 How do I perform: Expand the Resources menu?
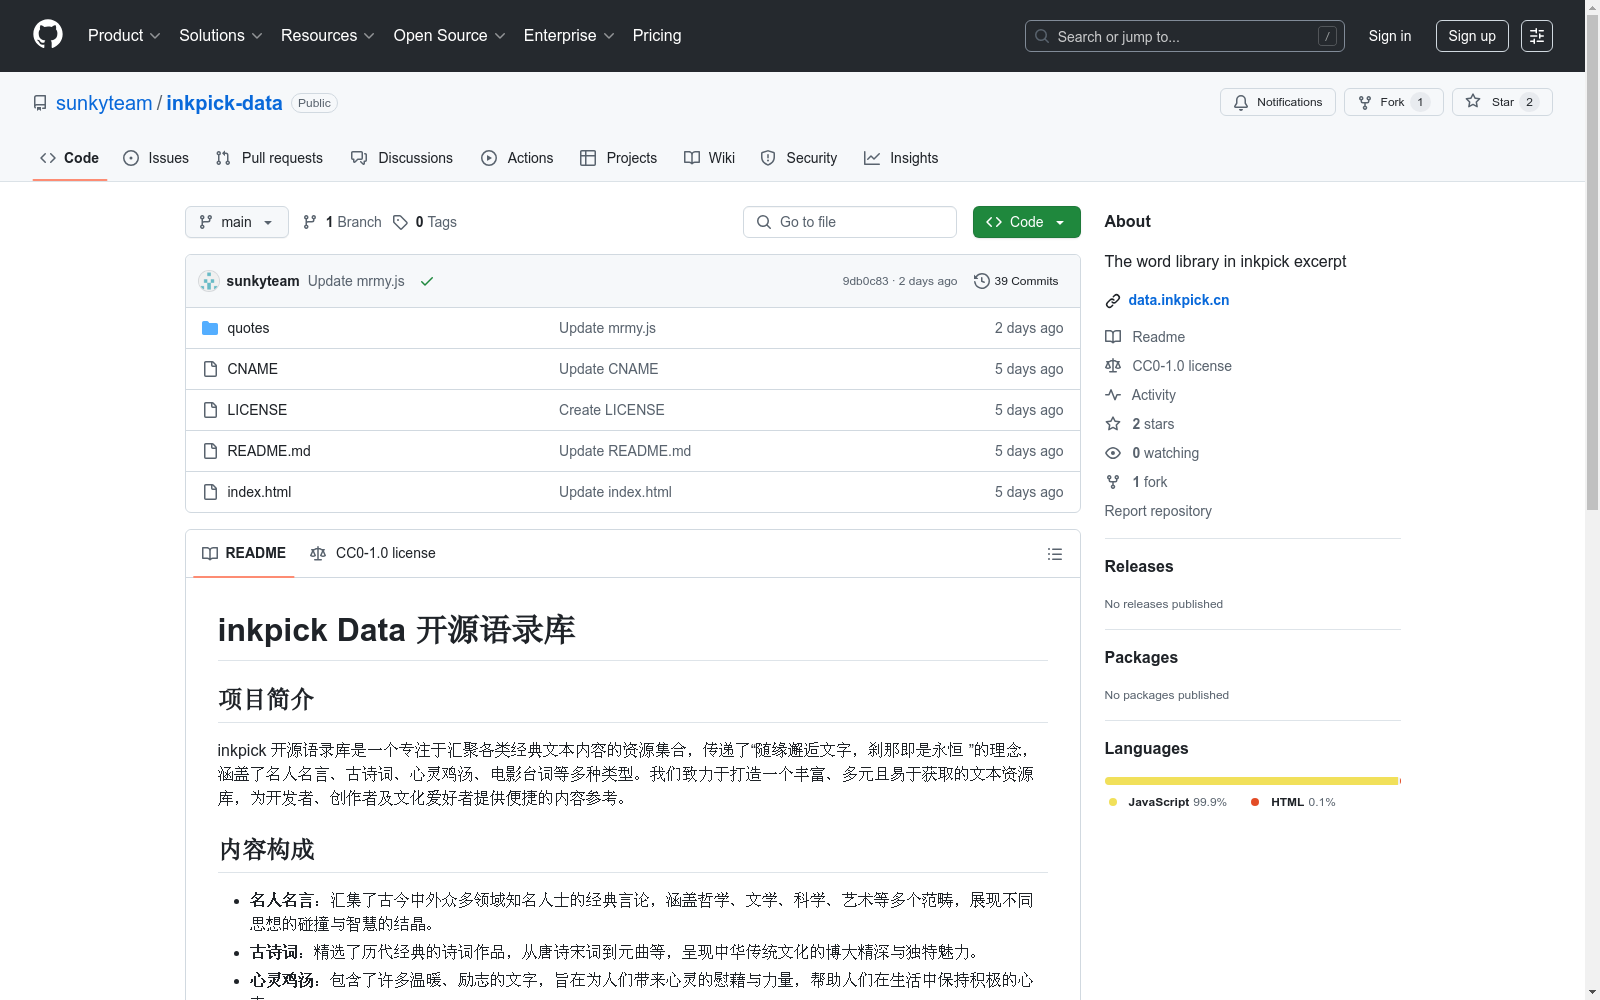click(328, 36)
